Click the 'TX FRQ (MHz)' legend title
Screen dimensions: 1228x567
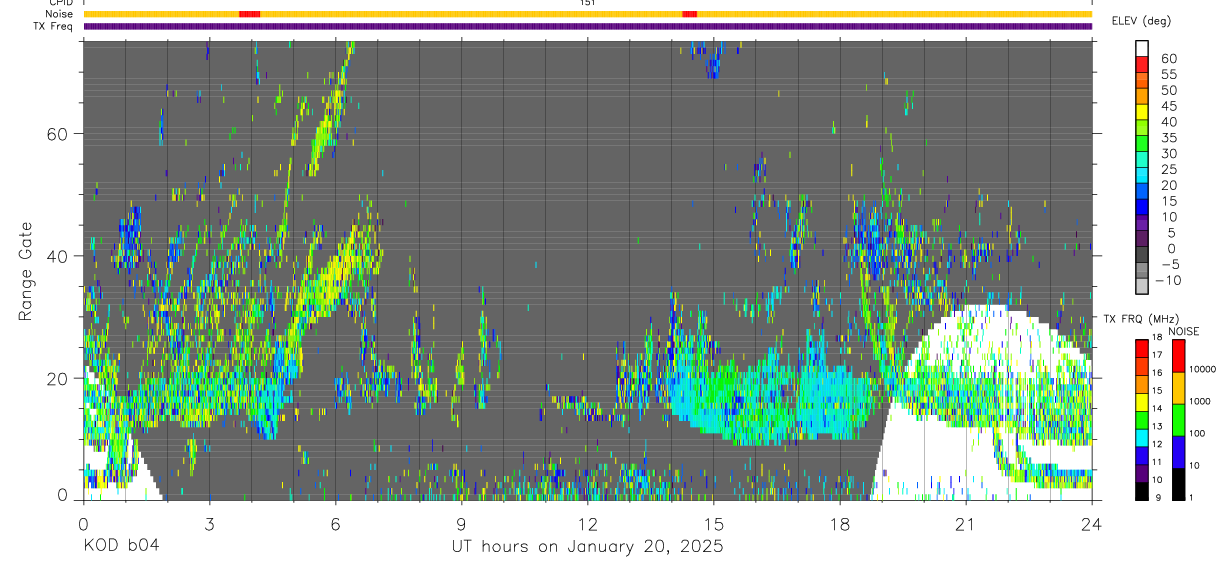click(1140, 319)
